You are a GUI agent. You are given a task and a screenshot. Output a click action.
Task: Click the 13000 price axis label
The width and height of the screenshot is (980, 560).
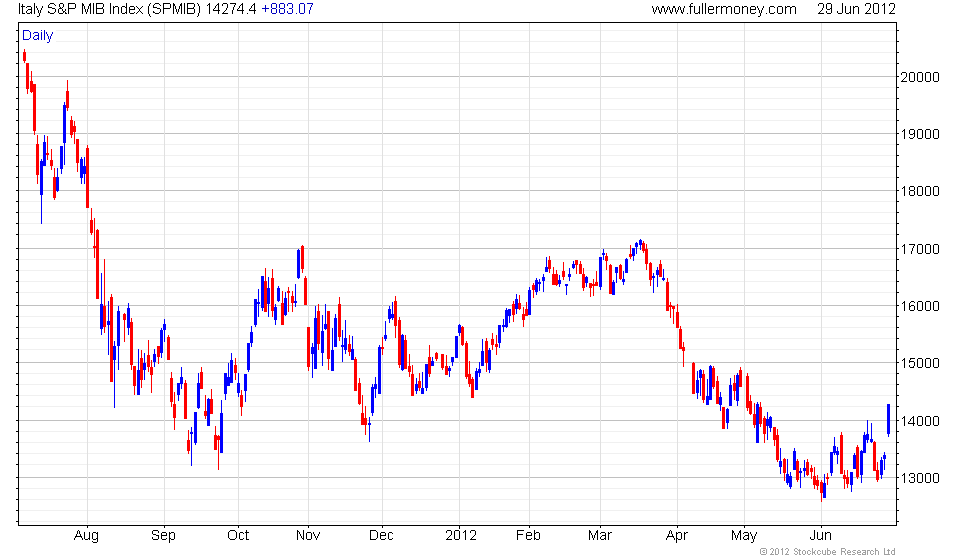tap(919, 478)
